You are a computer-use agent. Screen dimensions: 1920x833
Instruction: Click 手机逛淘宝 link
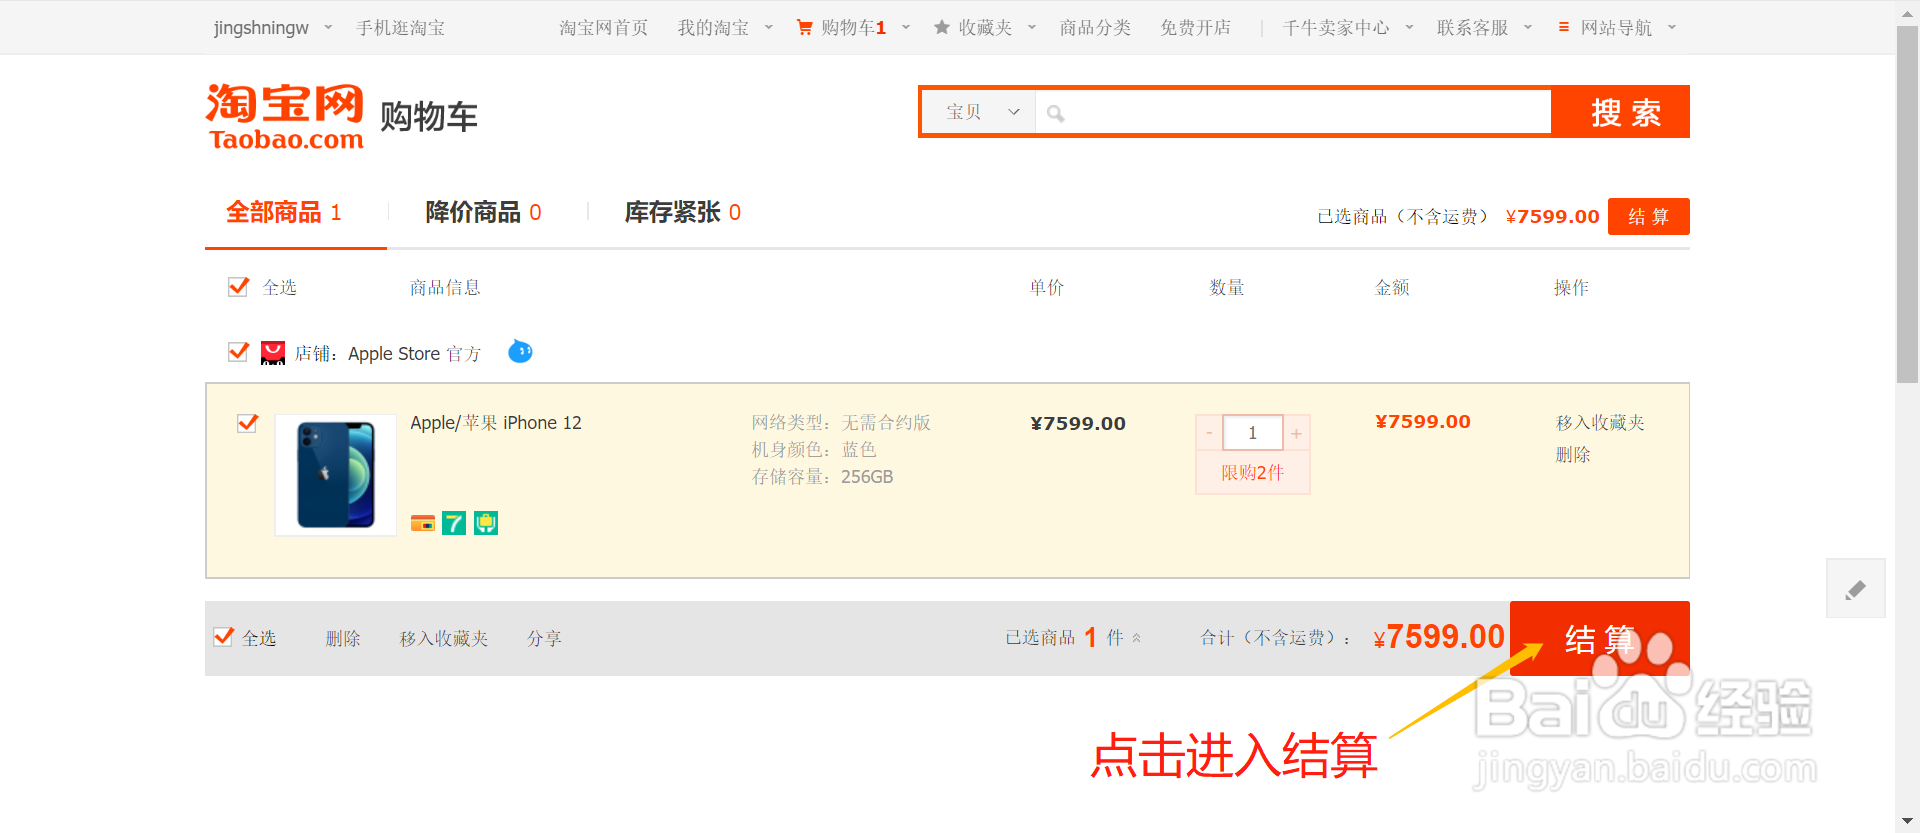tap(401, 28)
